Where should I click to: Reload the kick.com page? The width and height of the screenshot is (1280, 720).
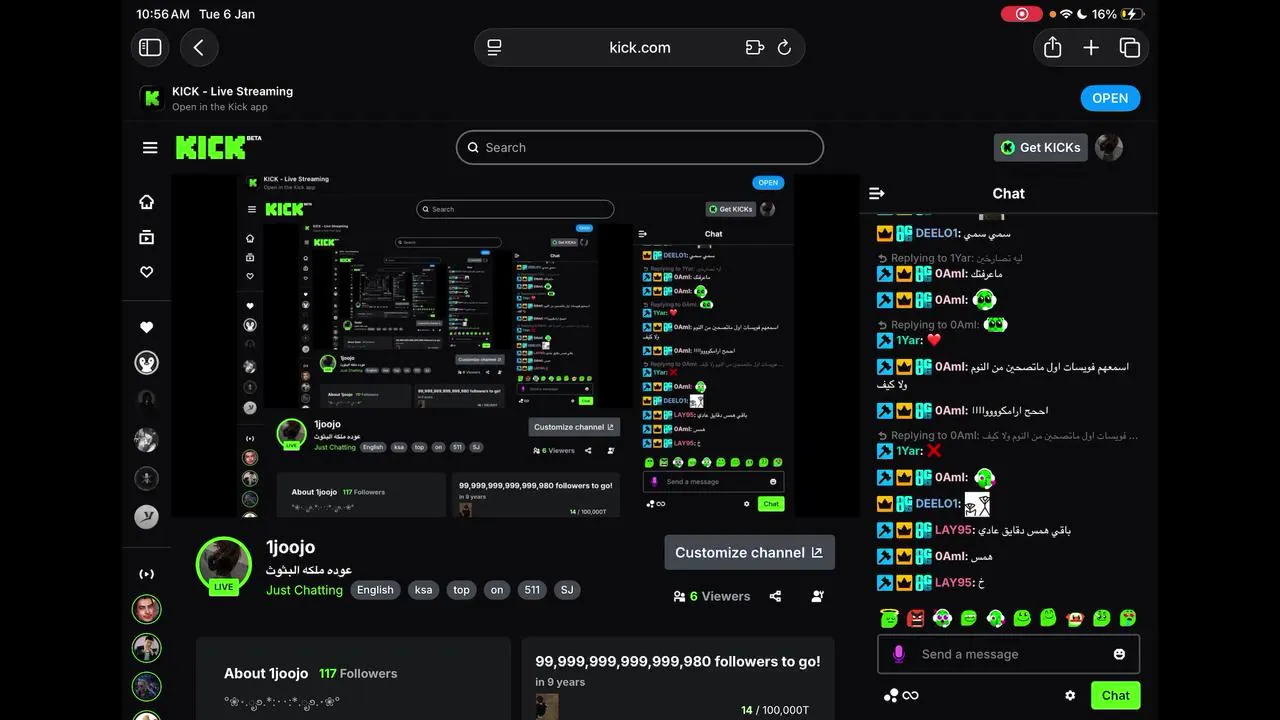click(785, 47)
